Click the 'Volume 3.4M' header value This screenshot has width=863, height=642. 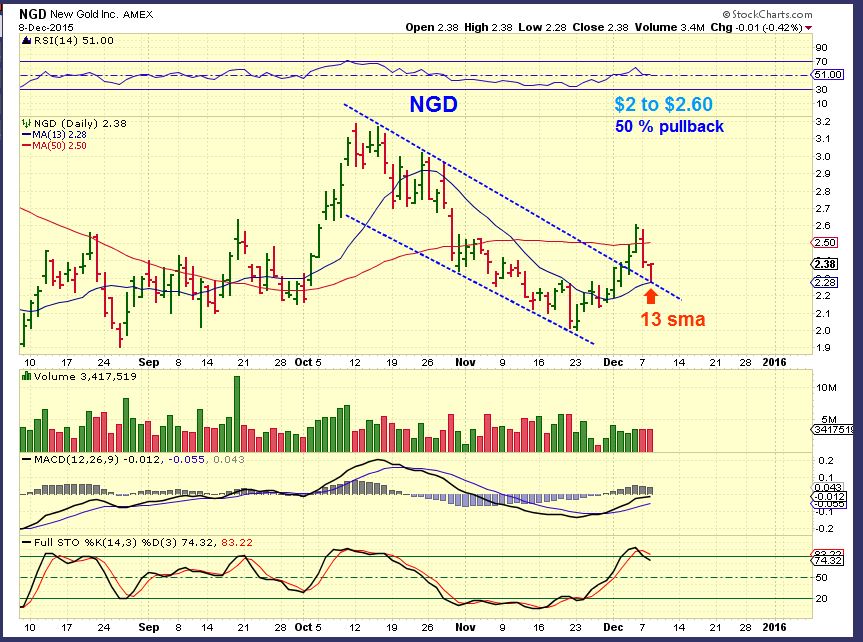click(669, 27)
